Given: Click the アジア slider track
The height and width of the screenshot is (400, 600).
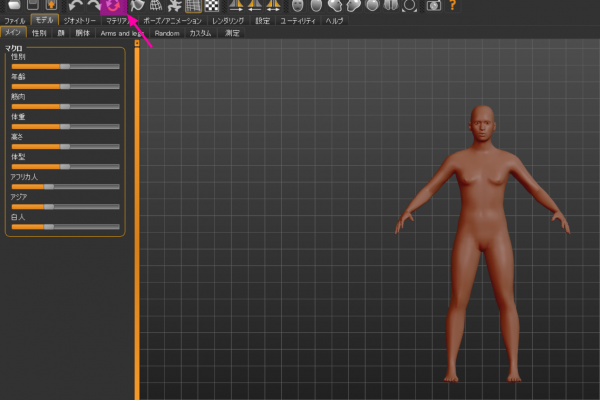Looking at the screenshot, I should pyautogui.click(x=65, y=207).
